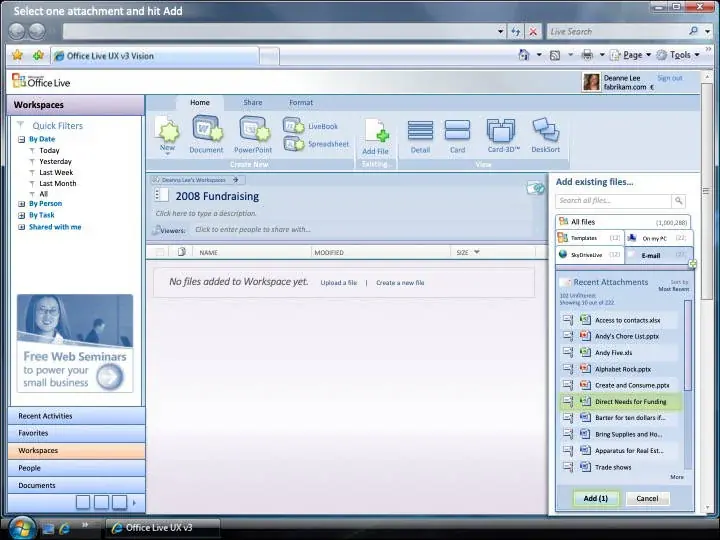The width and height of the screenshot is (720, 540).
Task: Open the address bar dropdown arrow
Action: [x=500, y=32]
